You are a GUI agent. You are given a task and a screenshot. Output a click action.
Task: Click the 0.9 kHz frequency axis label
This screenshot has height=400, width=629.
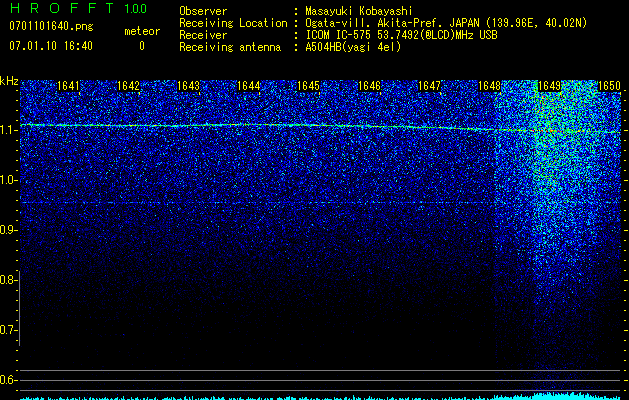(x=8, y=230)
